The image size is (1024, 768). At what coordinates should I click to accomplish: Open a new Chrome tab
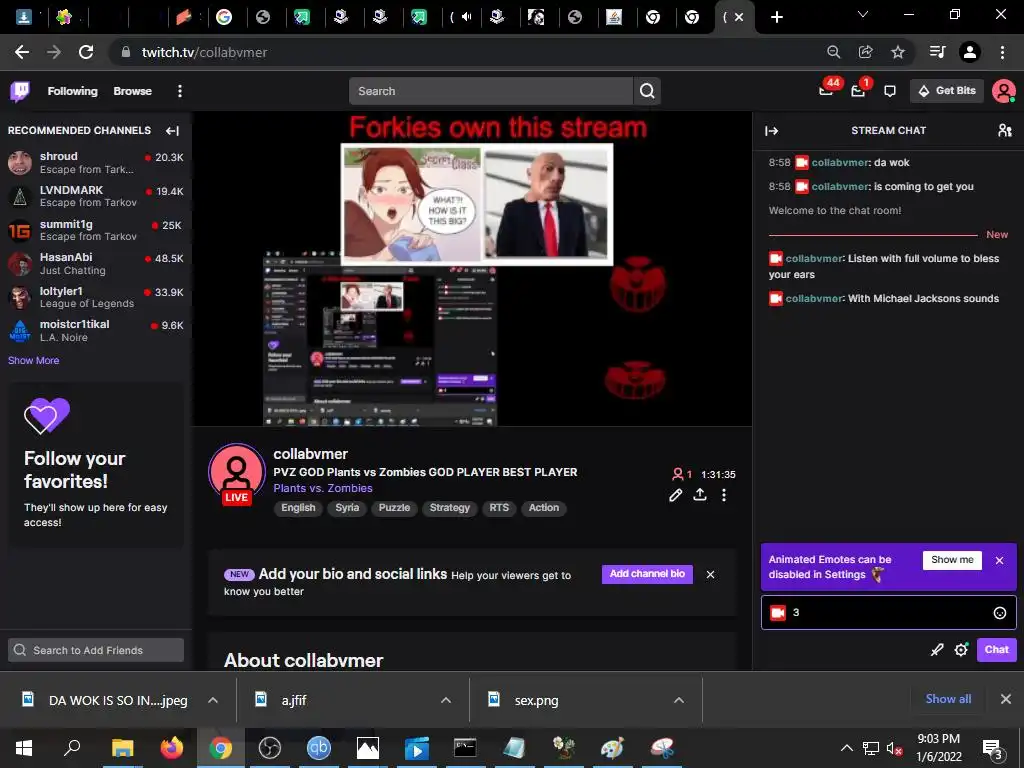776,17
